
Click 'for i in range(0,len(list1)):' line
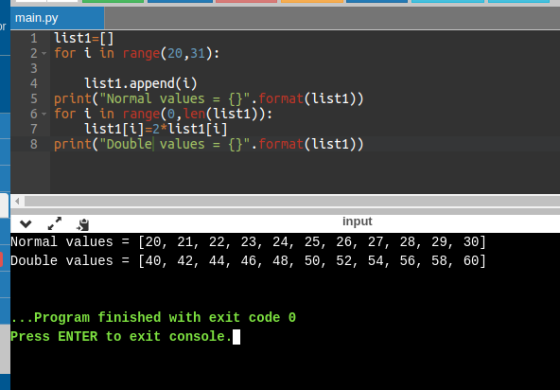click(163, 114)
